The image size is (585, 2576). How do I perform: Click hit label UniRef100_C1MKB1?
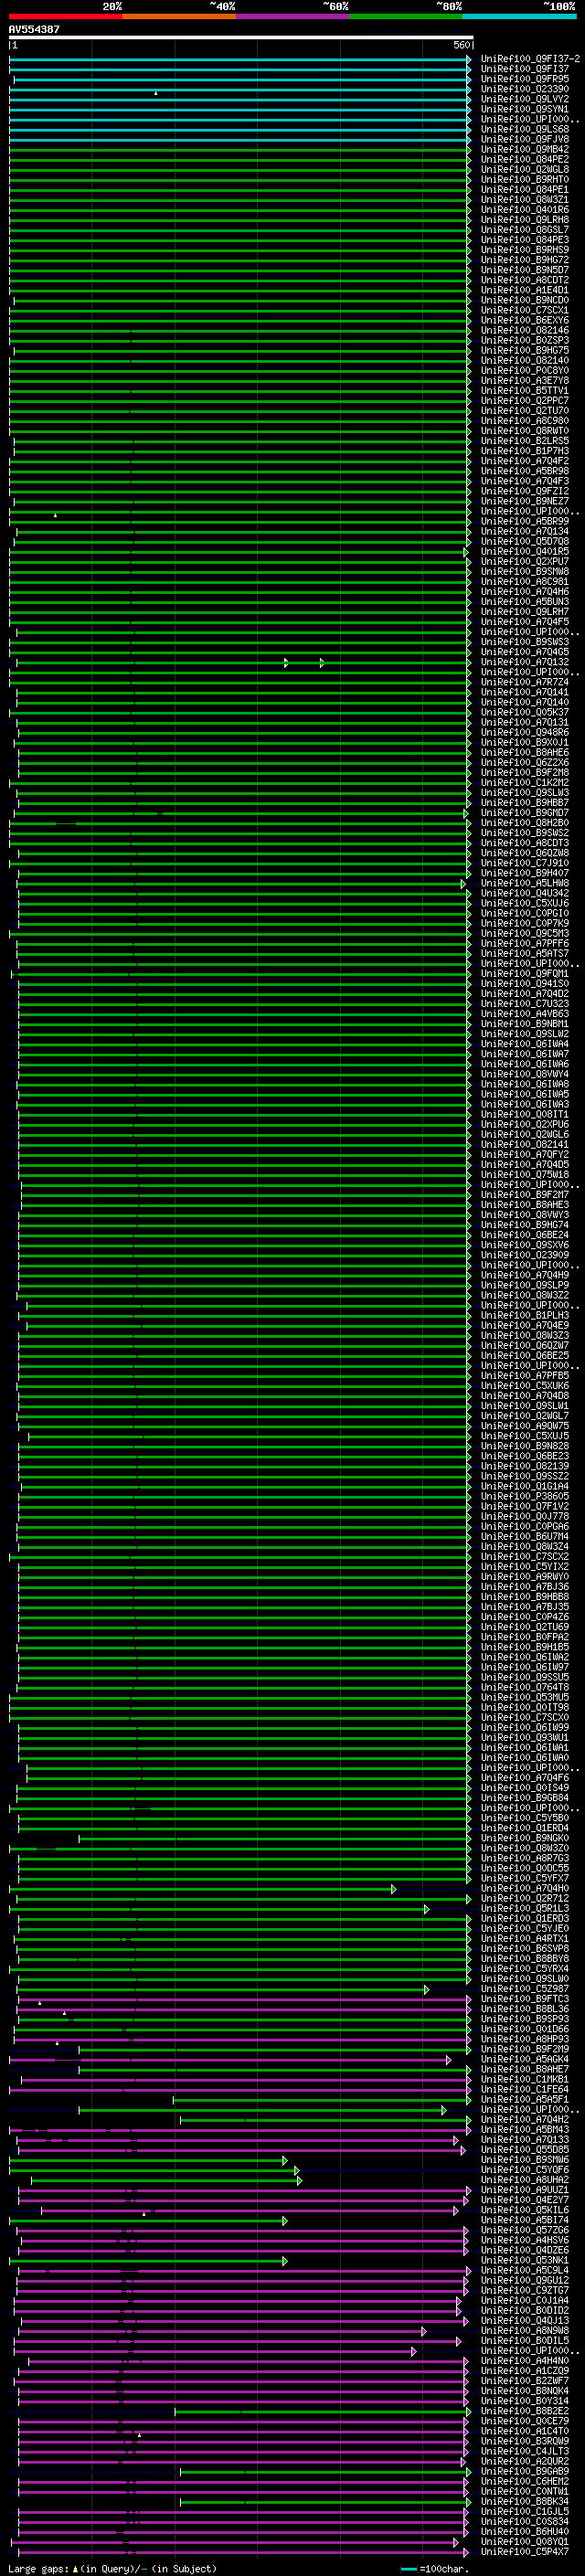click(525, 2079)
